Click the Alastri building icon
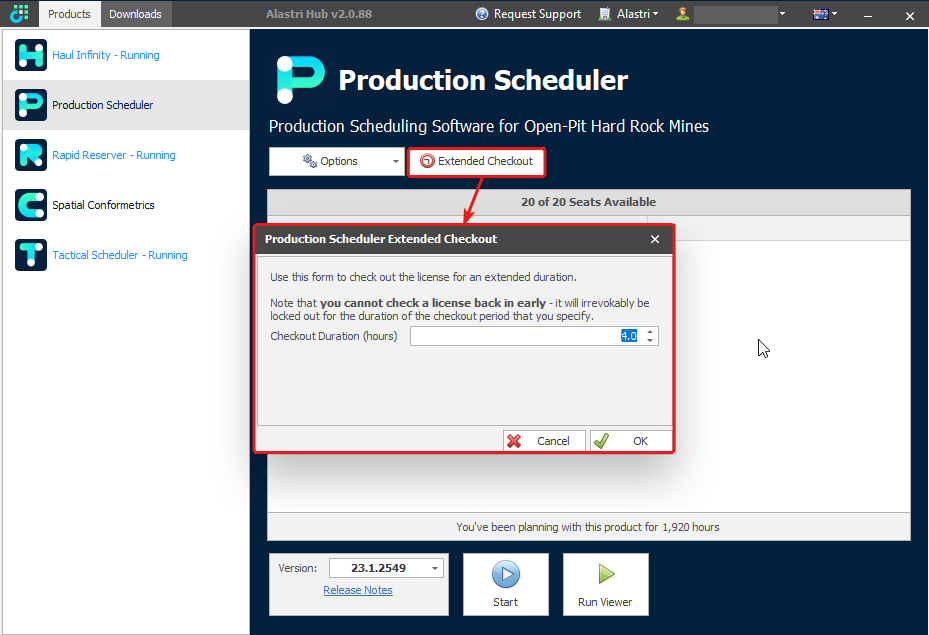 604,14
